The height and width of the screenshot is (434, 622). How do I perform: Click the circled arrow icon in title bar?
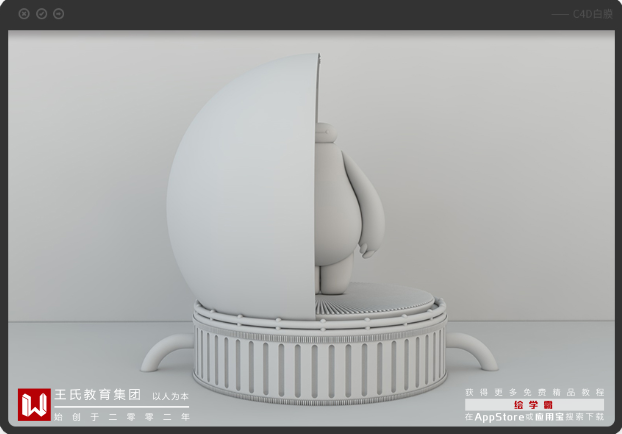59,14
